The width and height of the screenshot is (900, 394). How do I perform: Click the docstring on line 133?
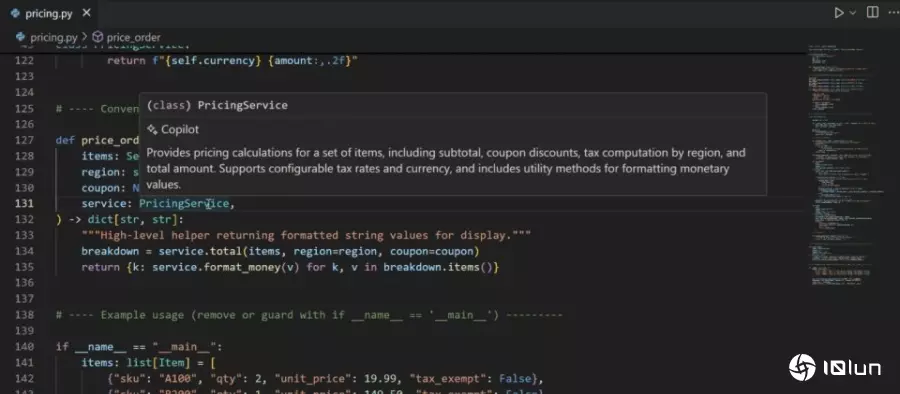(x=306, y=235)
